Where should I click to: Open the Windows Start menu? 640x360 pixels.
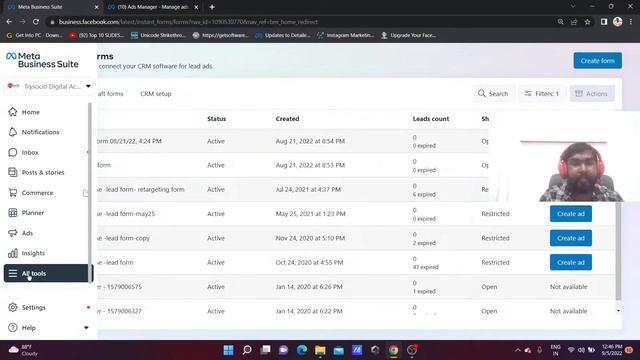(229, 350)
